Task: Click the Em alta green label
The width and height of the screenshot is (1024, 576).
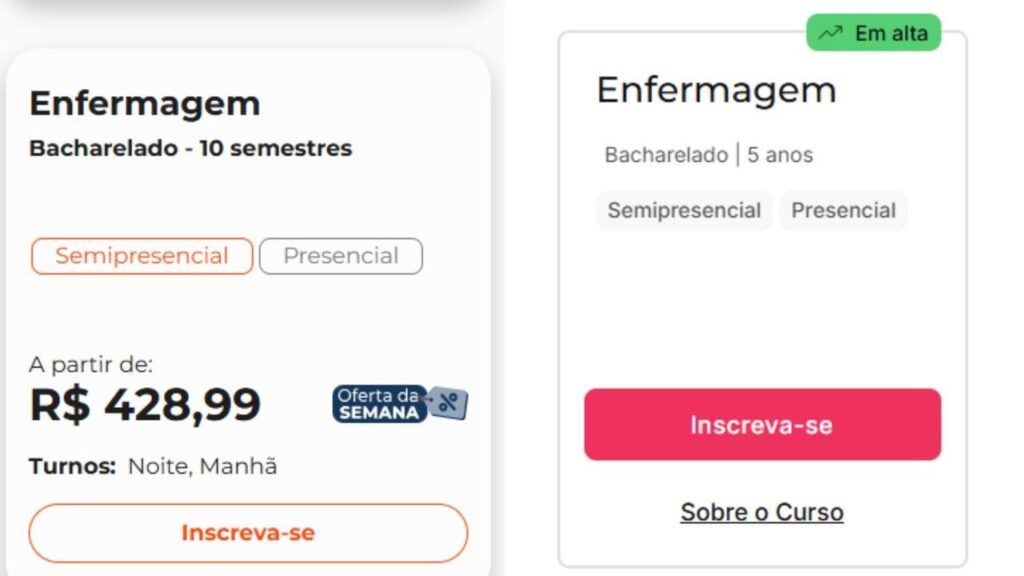Action: click(873, 33)
